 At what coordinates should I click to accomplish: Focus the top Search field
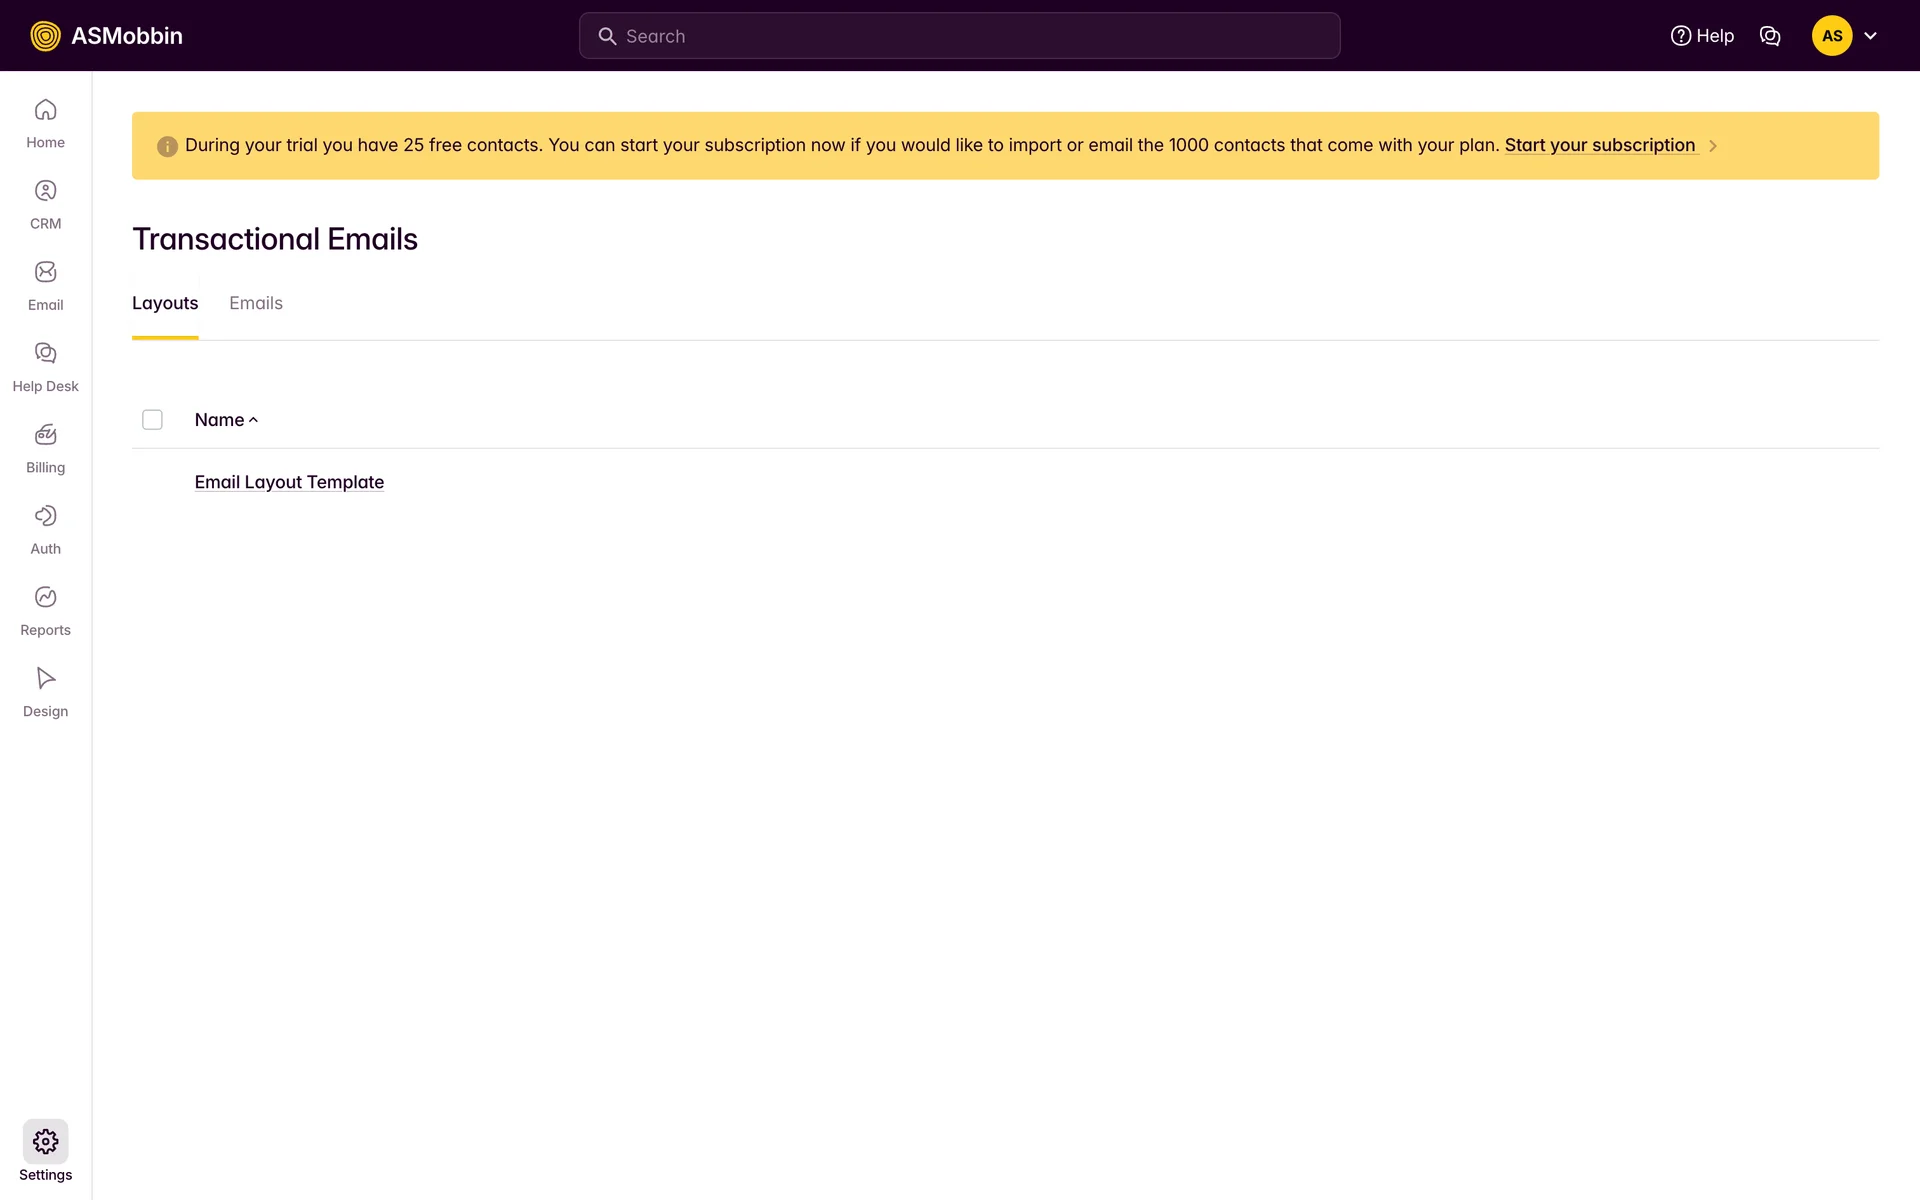[960, 36]
